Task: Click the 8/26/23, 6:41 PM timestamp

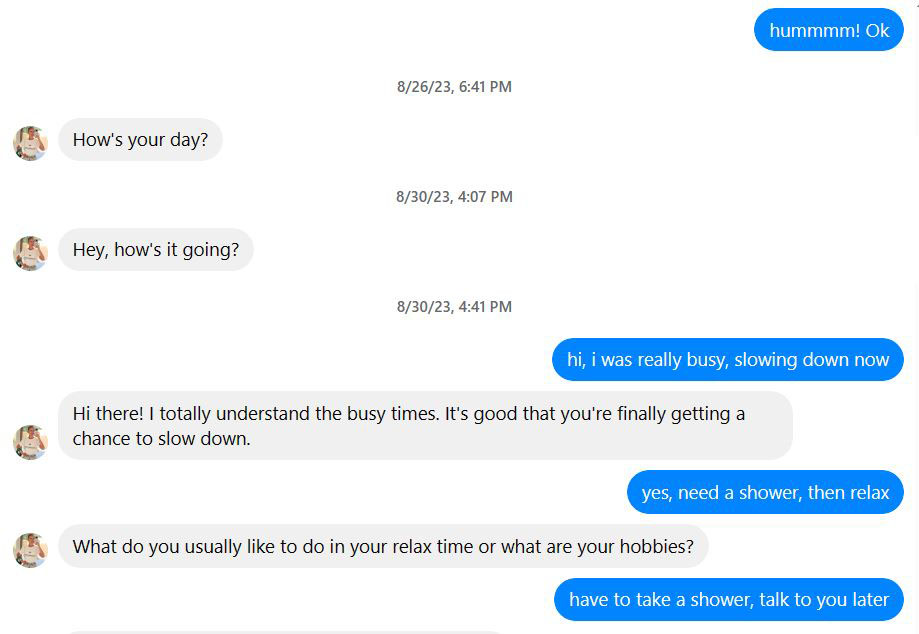Action: [454, 87]
